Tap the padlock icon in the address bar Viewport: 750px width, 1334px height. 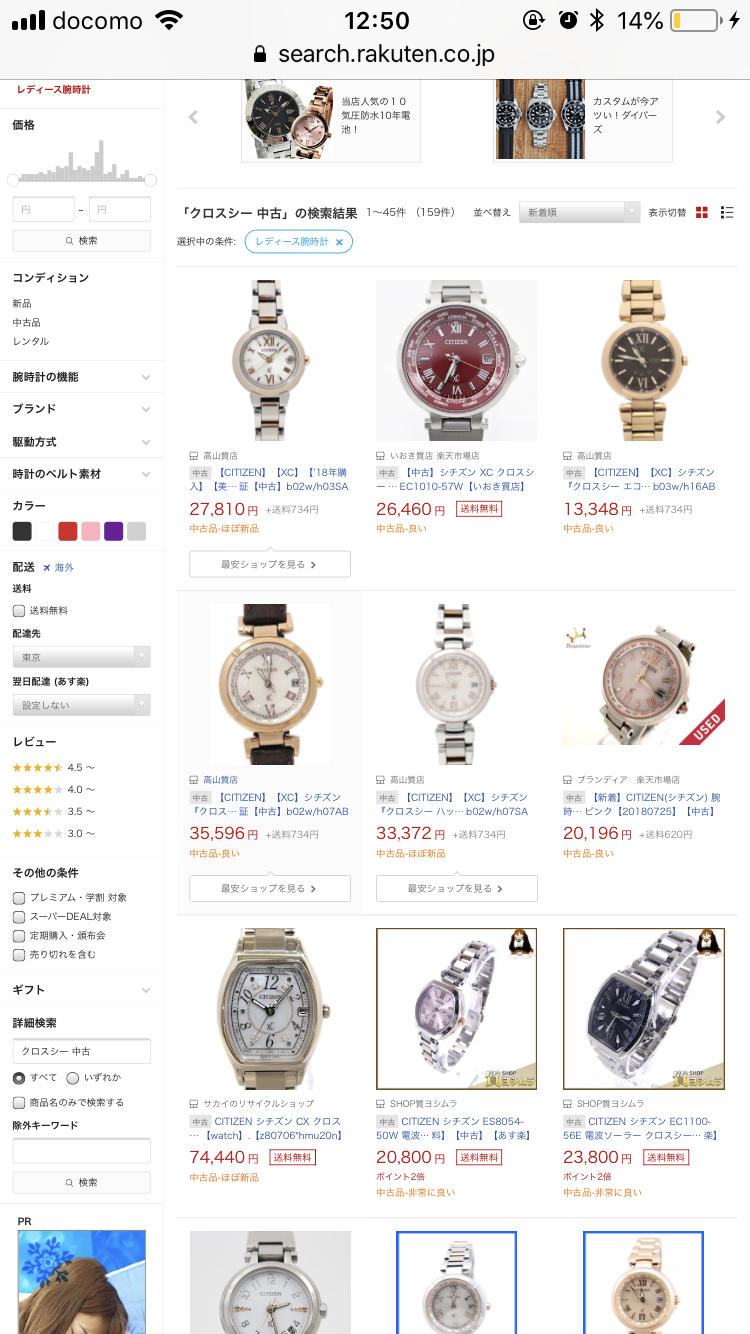point(261,54)
